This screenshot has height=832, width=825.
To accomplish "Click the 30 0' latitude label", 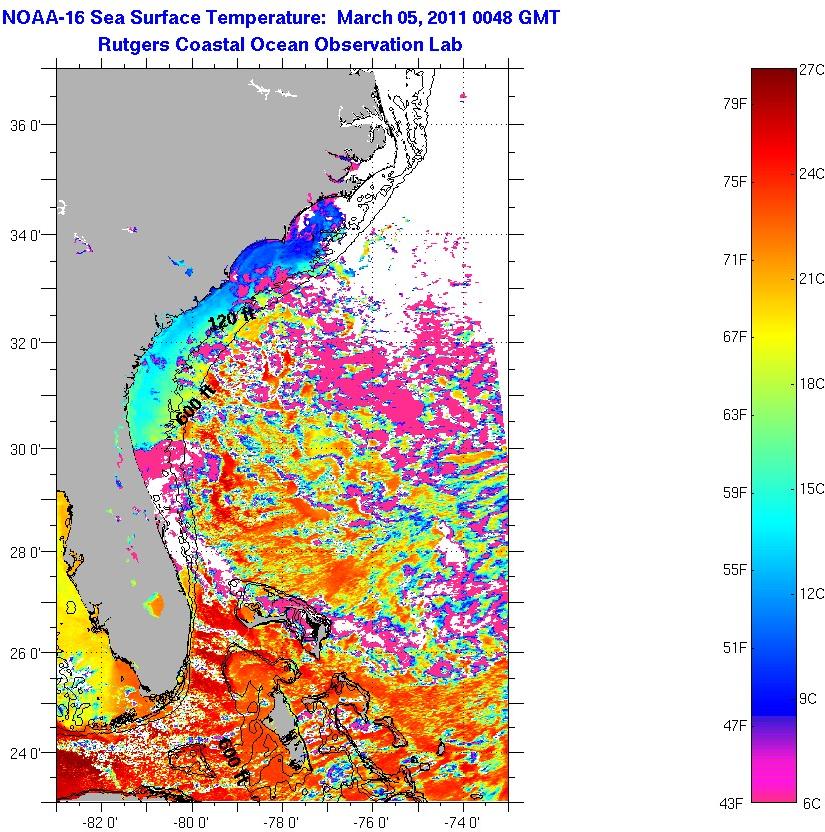I will (25, 449).
